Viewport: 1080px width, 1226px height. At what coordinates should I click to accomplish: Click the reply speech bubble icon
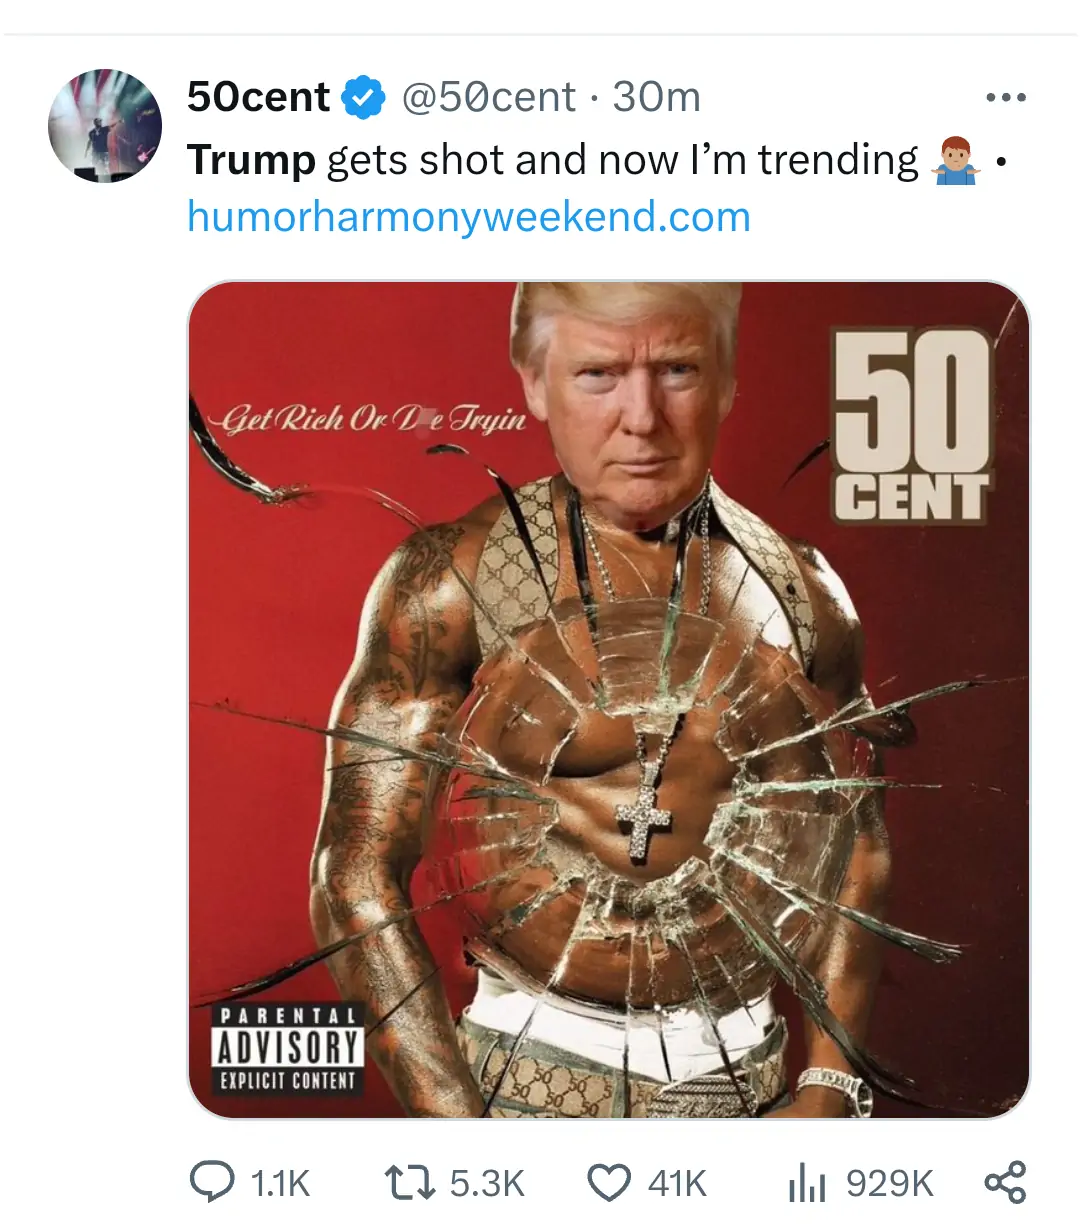213,1182
